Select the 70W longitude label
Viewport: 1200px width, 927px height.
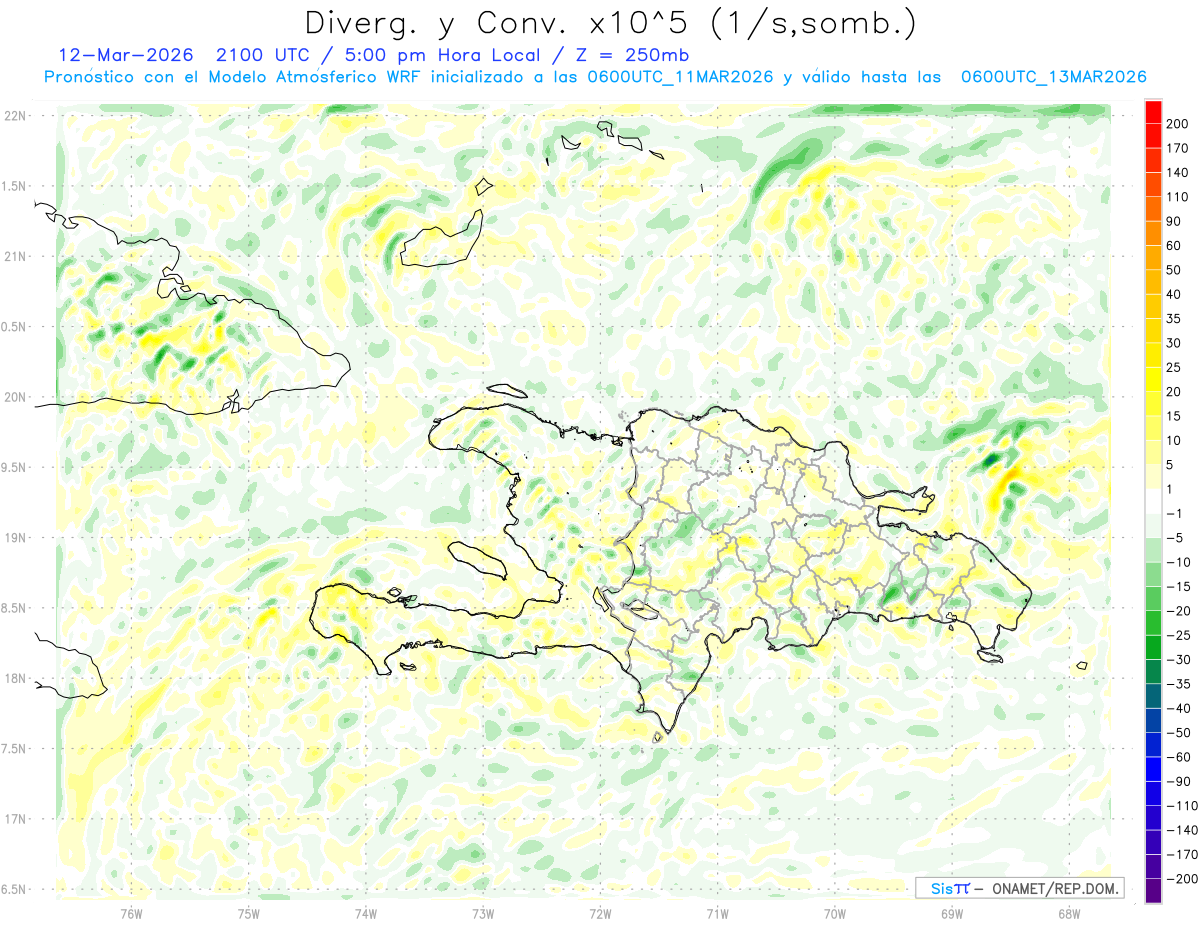point(834,912)
